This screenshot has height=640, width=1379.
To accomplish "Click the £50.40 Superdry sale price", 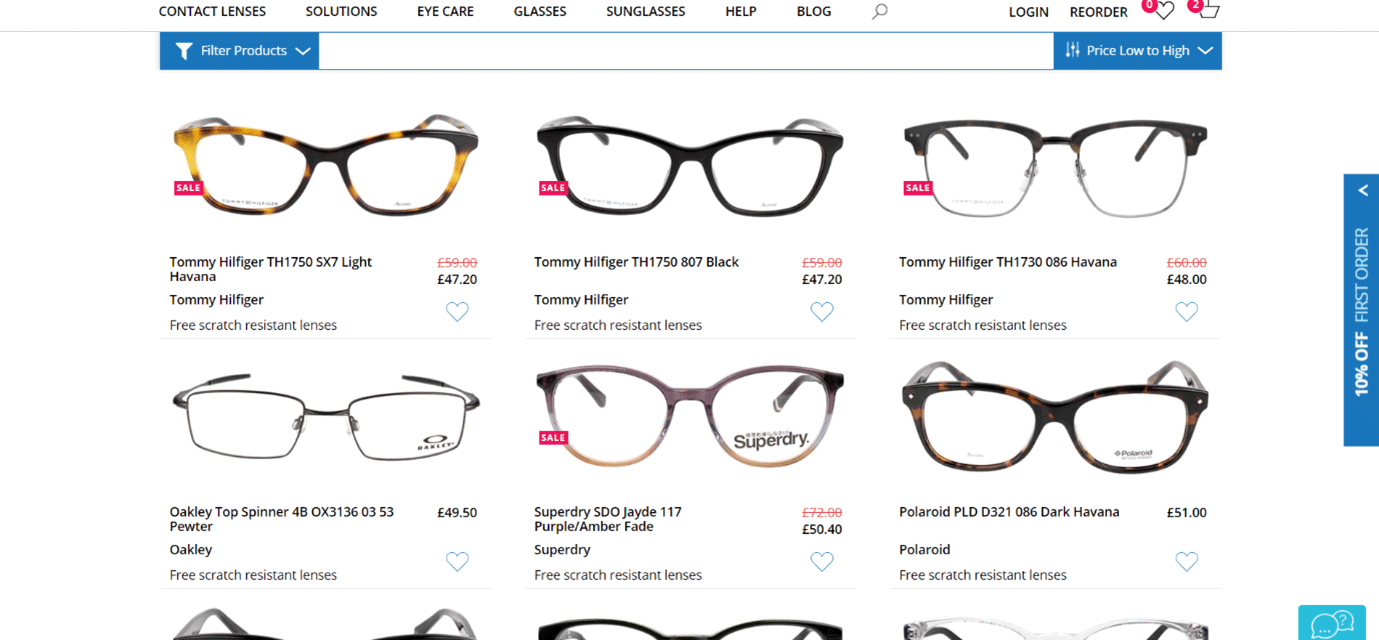I will click(x=822, y=530).
